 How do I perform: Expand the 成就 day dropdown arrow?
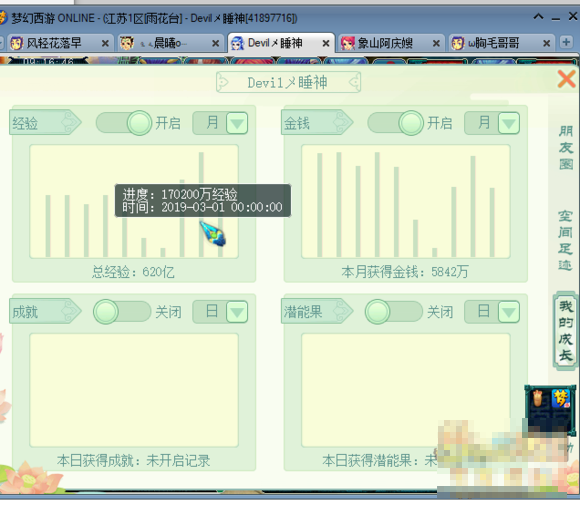237,312
